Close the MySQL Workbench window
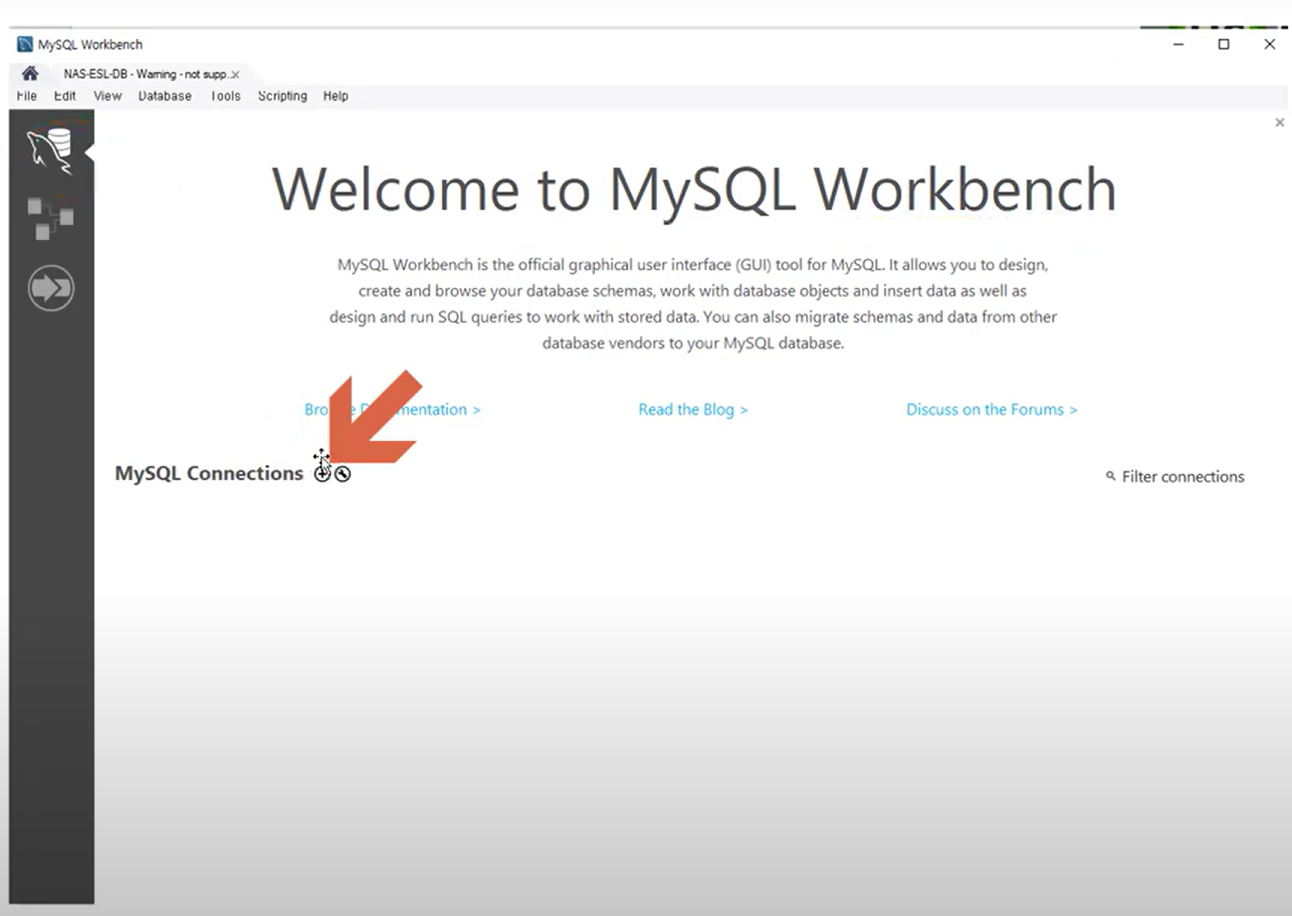Viewport: 1292px width, 916px height. pos(1269,44)
